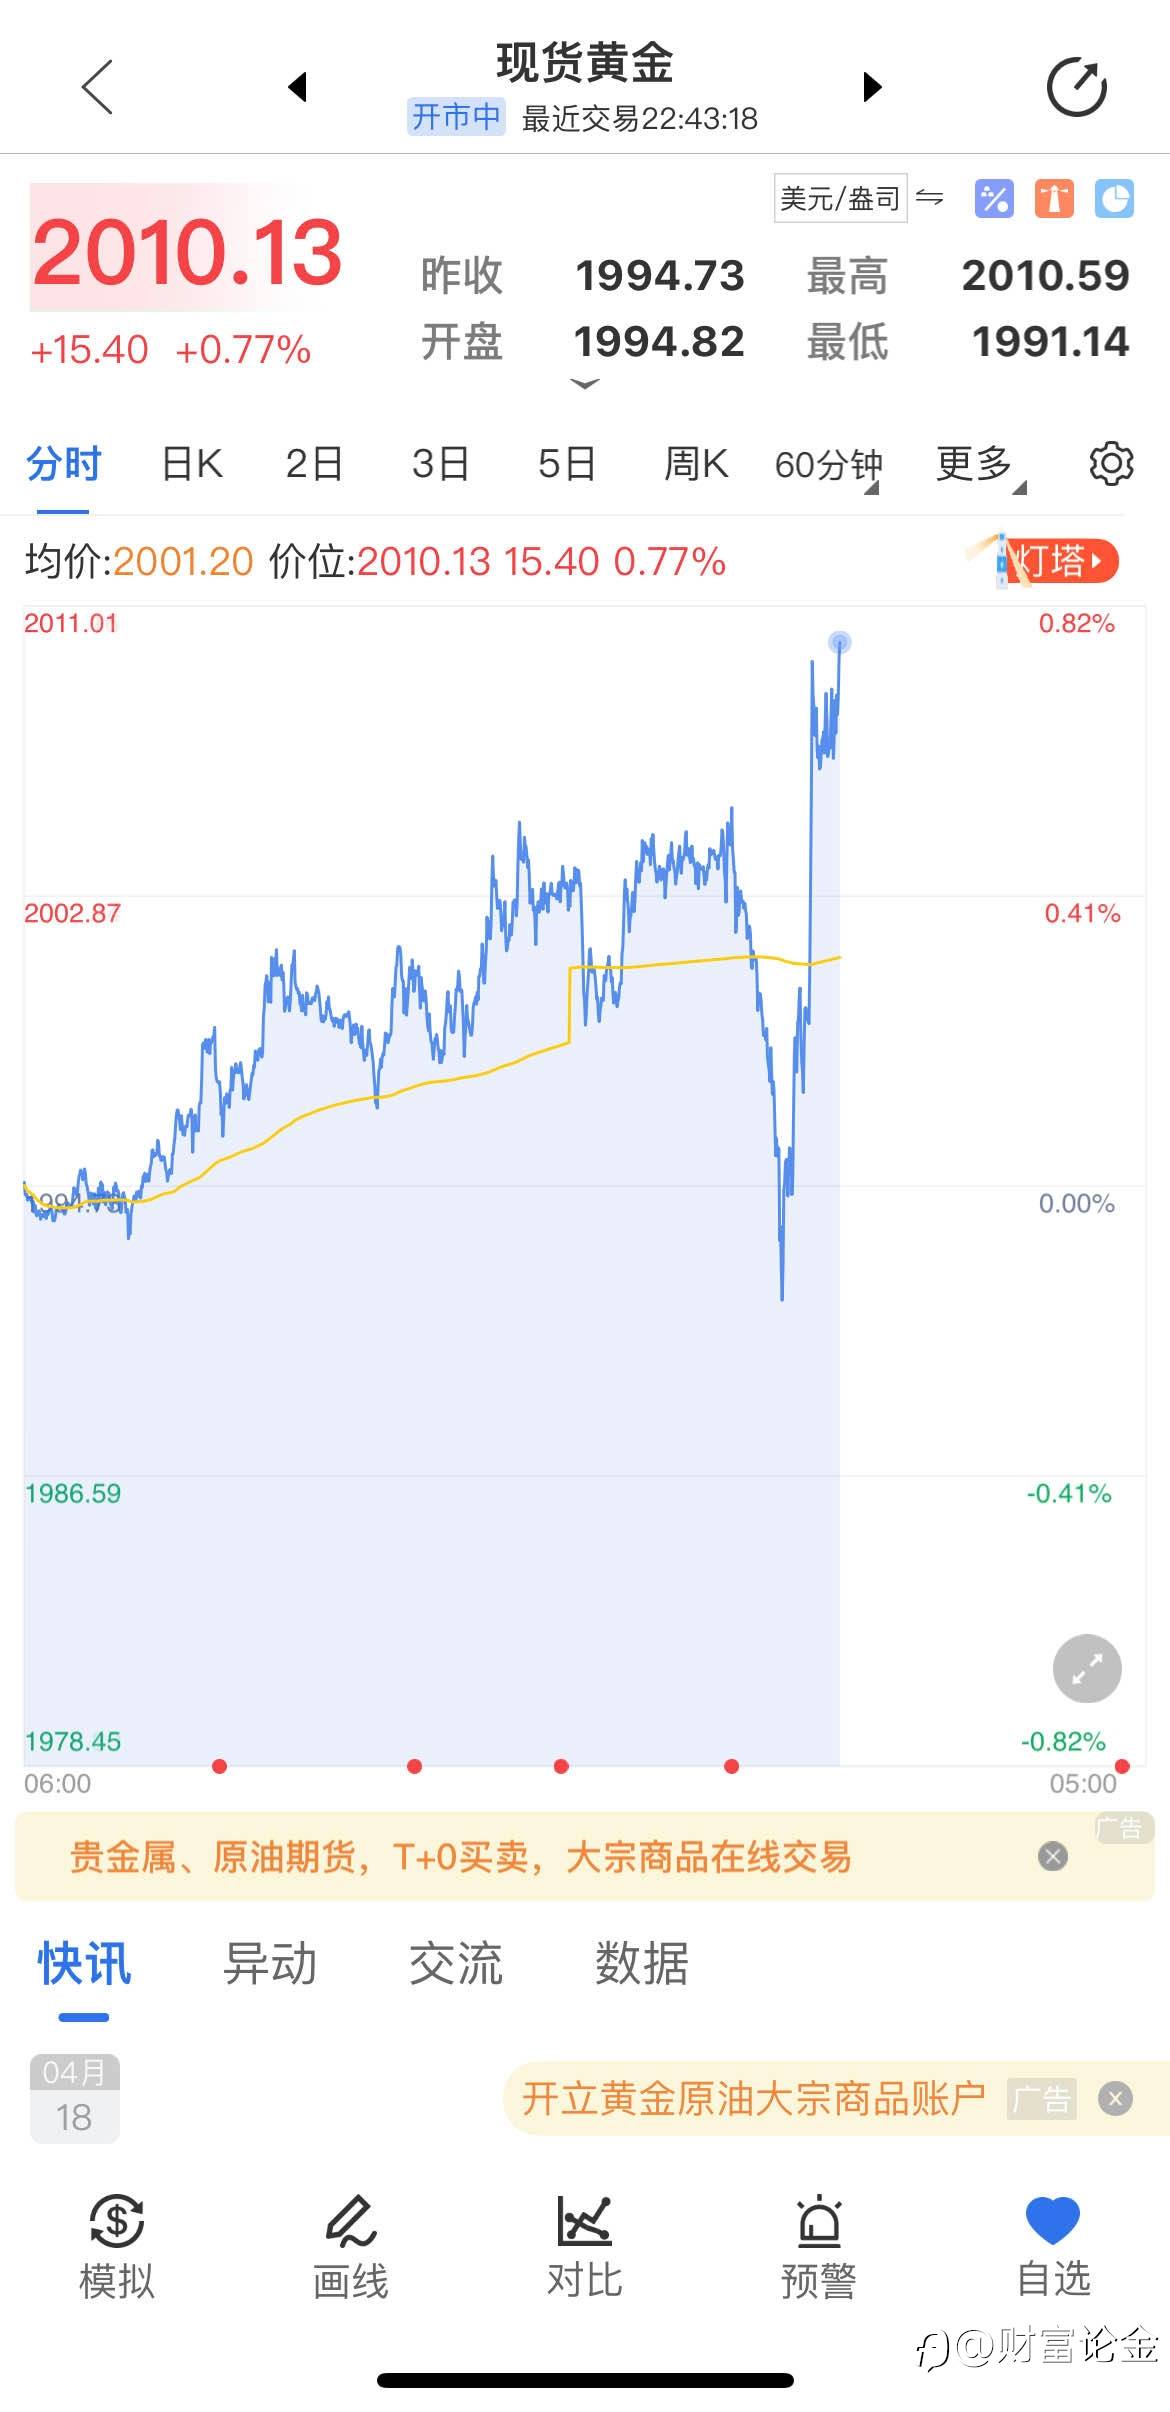Close the 贵金属 banner ad
Image resolution: width=1170 pixels, height=2412 pixels.
[x=1053, y=1857]
